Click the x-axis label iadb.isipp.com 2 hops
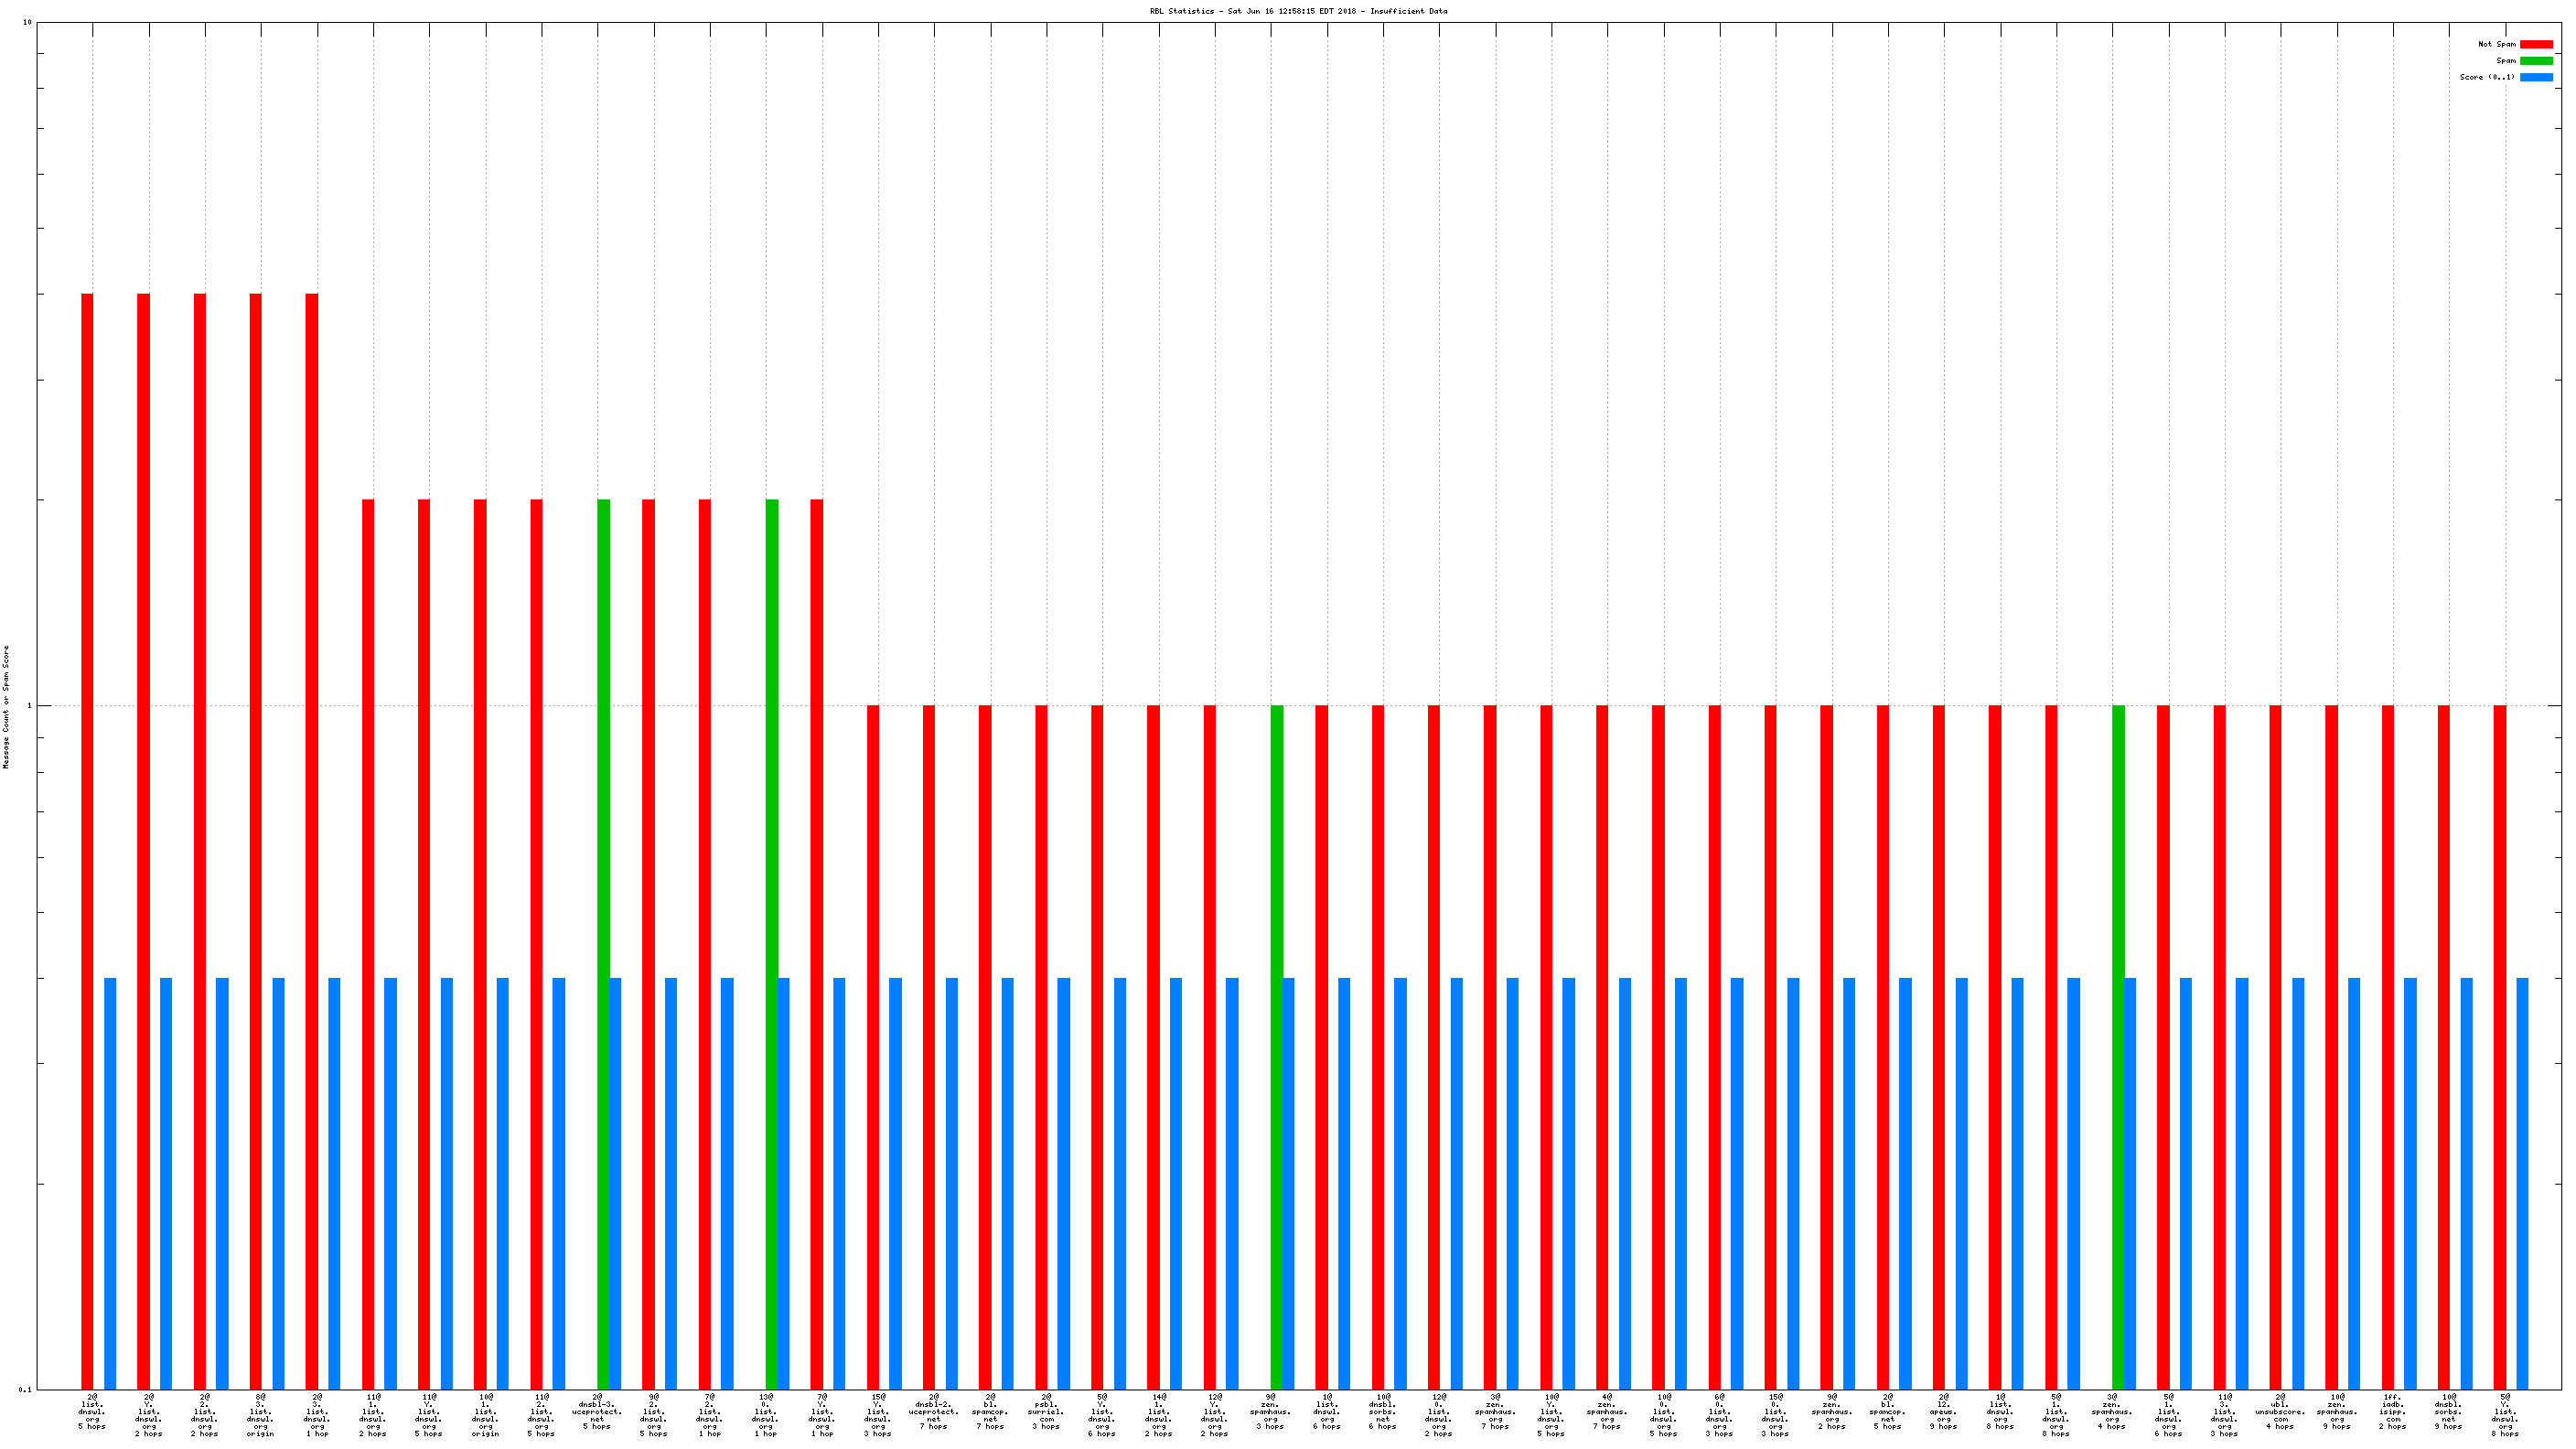Screen dimensions: 2576x1449 [2392, 1414]
